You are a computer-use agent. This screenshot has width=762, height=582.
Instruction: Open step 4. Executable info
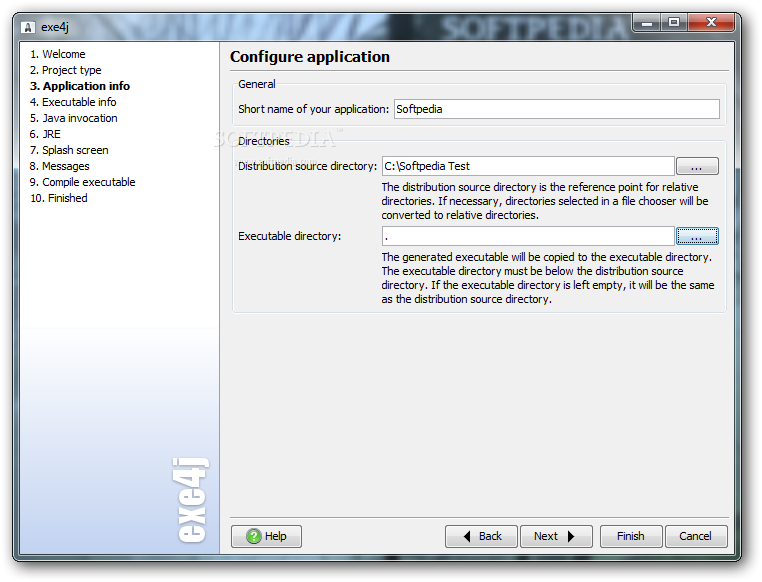pyautogui.click(x=73, y=102)
